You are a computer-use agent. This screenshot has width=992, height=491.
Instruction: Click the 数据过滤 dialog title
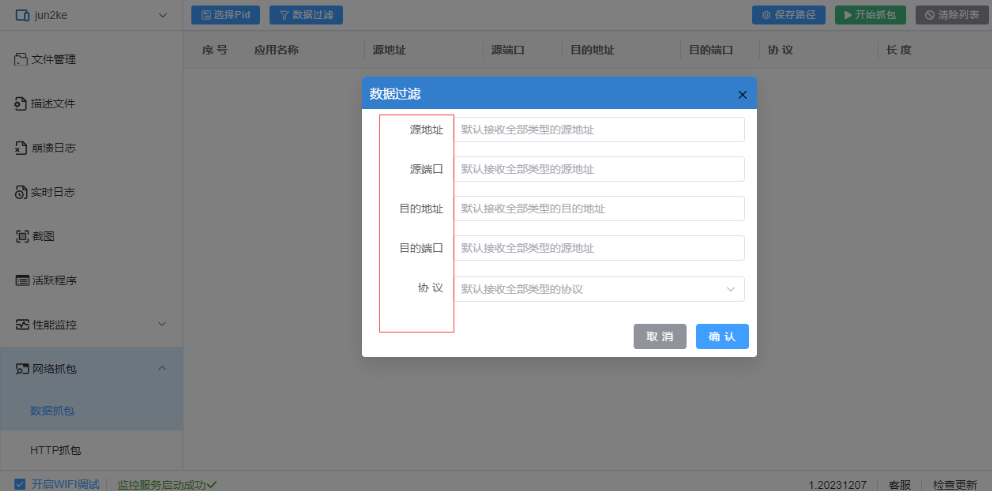395,94
